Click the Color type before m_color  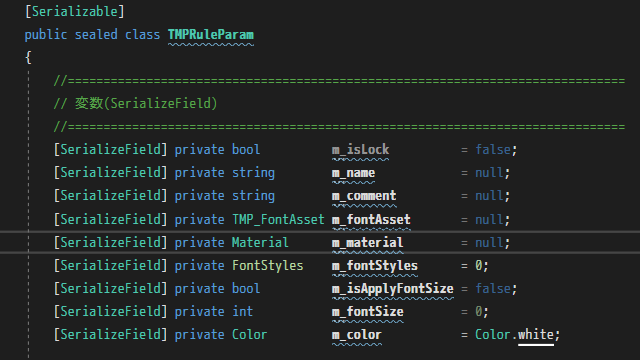click(x=249, y=335)
